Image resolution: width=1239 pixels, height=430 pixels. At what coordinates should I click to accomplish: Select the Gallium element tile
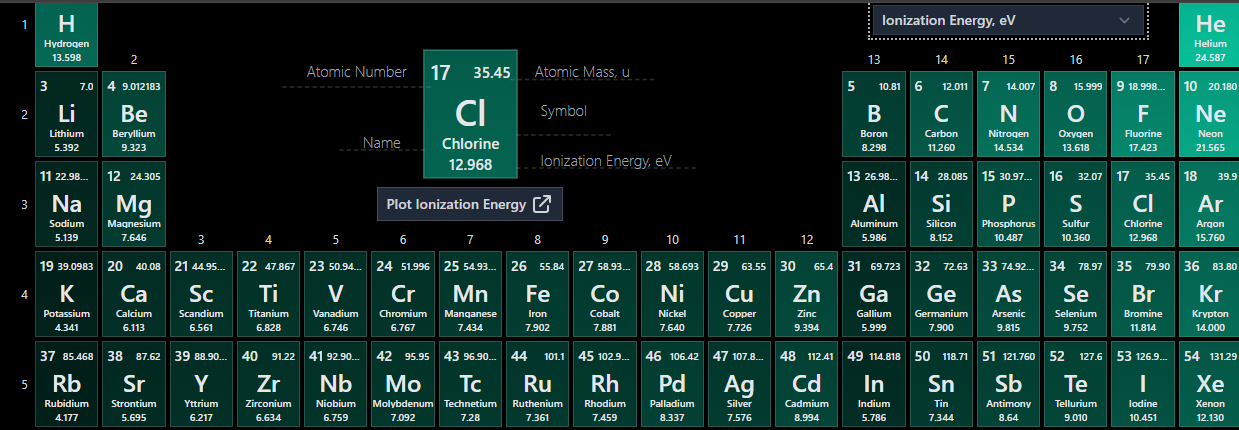coord(874,295)
